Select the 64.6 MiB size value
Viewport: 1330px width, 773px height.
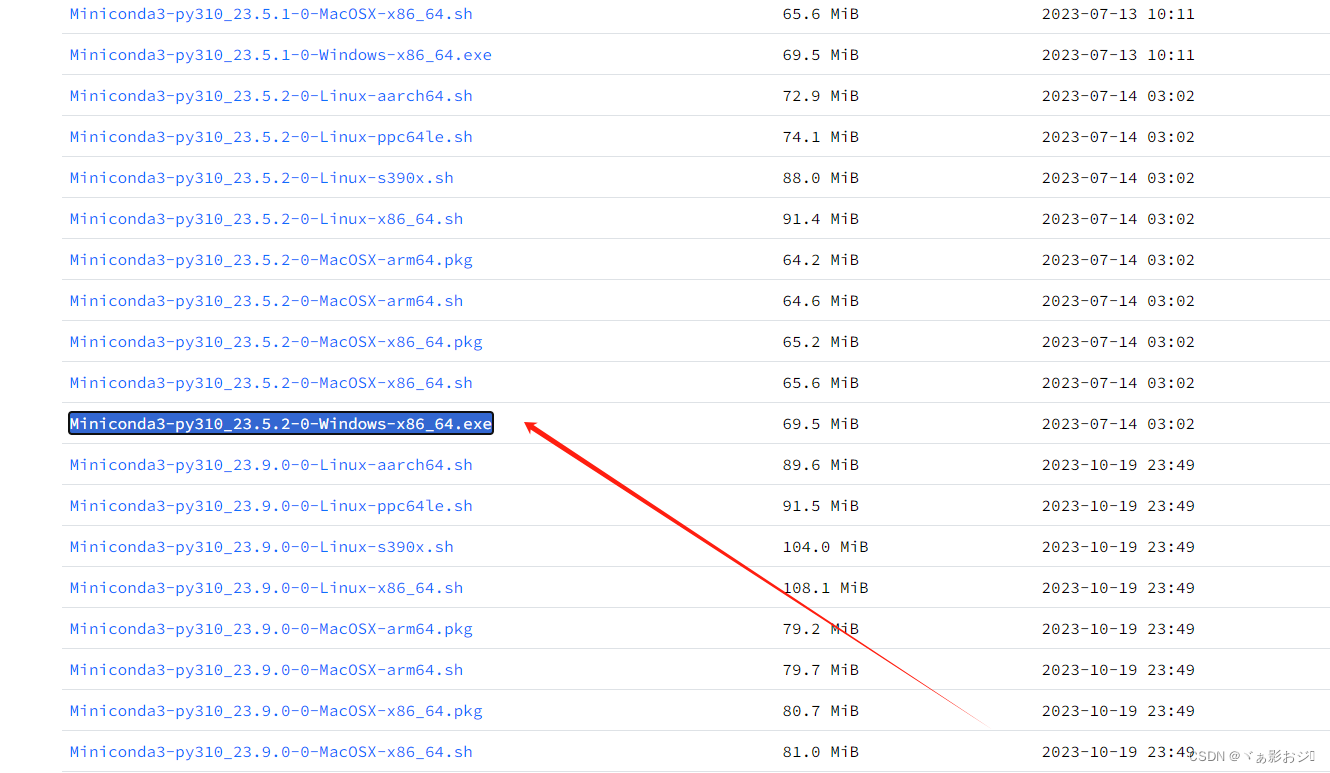tap(820, 301)
